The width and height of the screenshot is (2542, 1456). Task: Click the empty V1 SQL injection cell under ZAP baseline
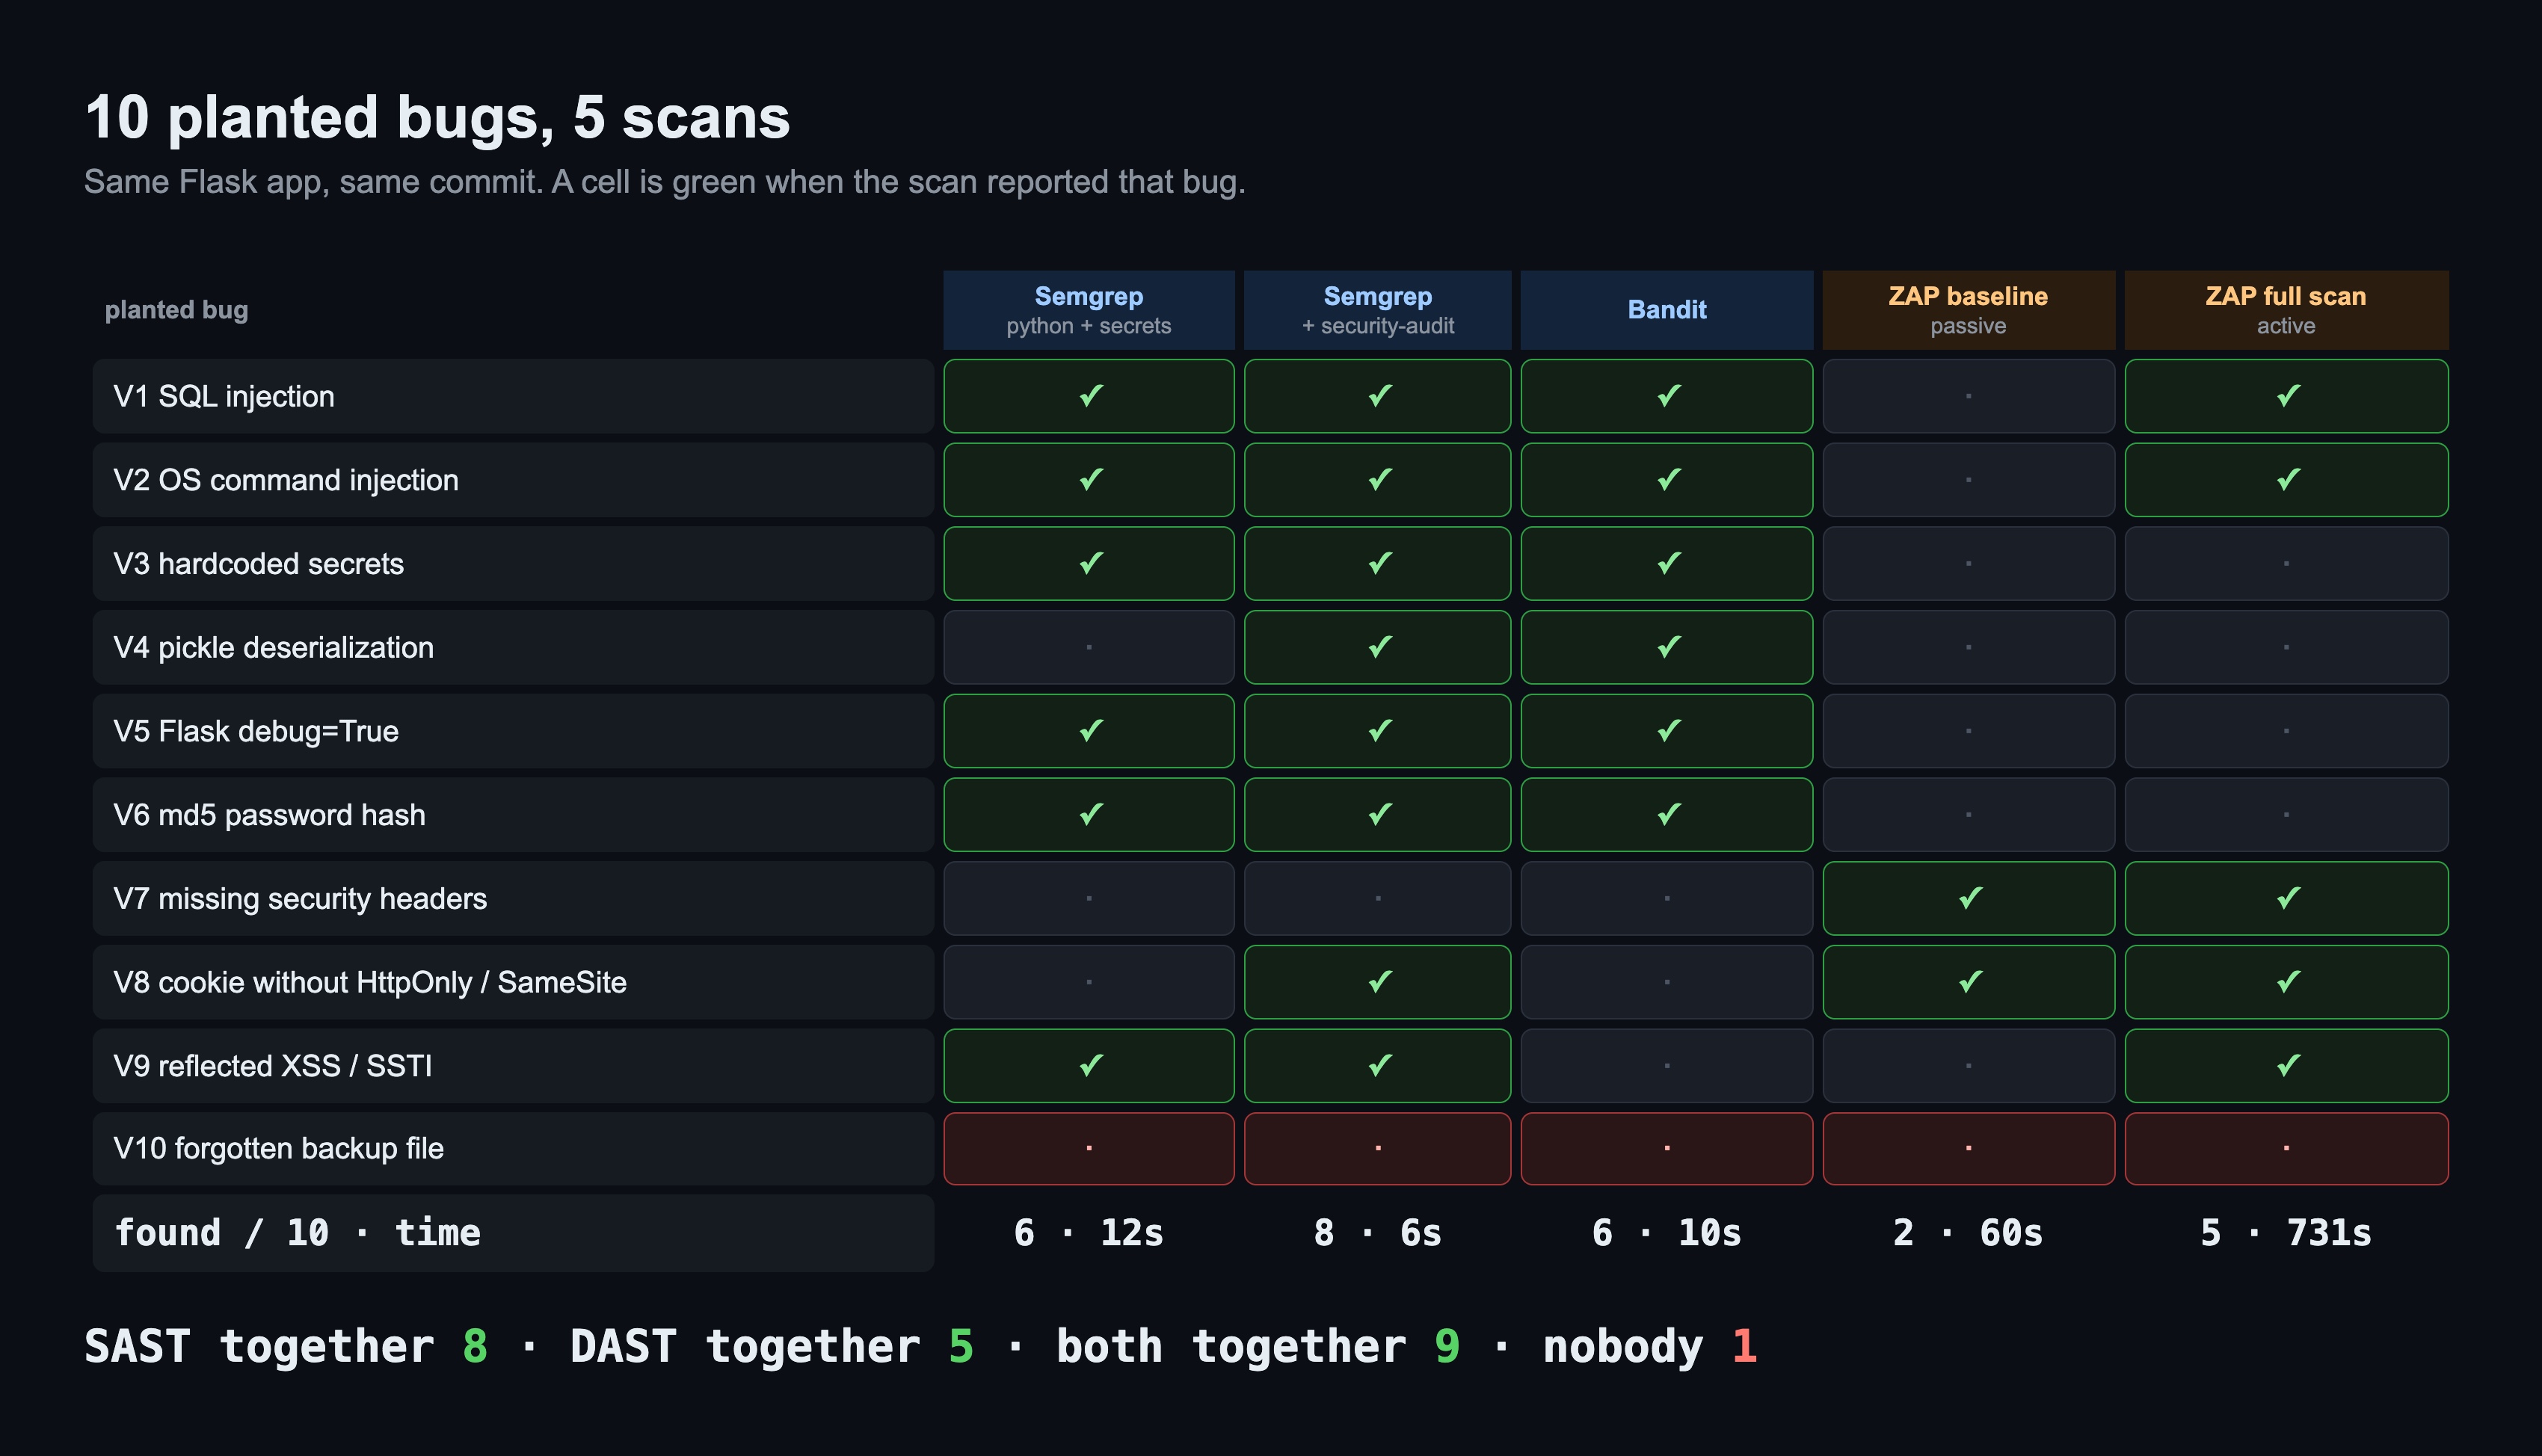click(x=1969, y=396)
